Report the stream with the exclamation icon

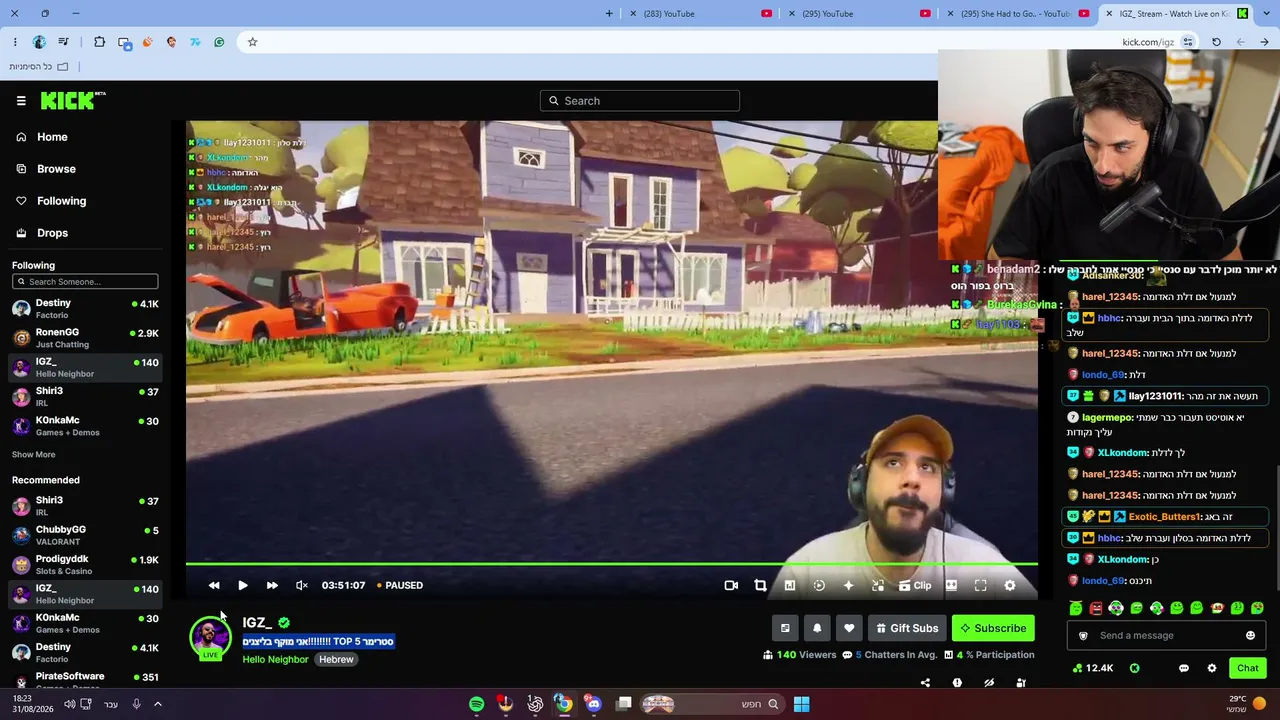click(x=957, y=683)
